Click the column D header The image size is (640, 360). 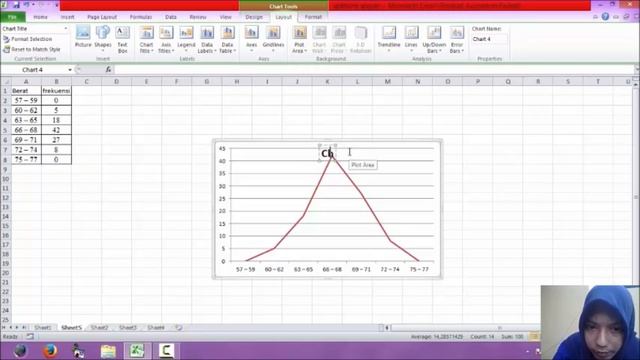[116, 82]
